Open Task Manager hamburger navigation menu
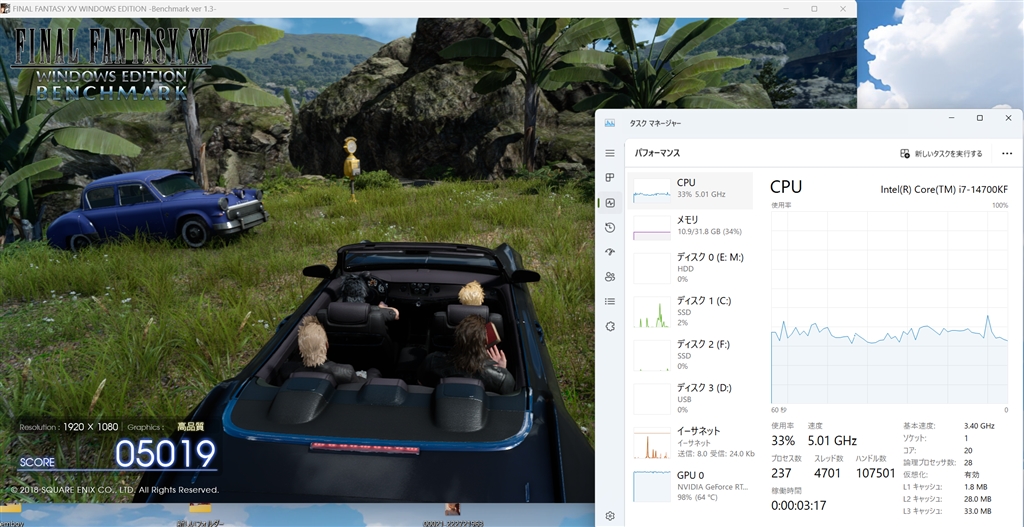The height and width of the screenshot is (527, 1024). click(610, 153)
